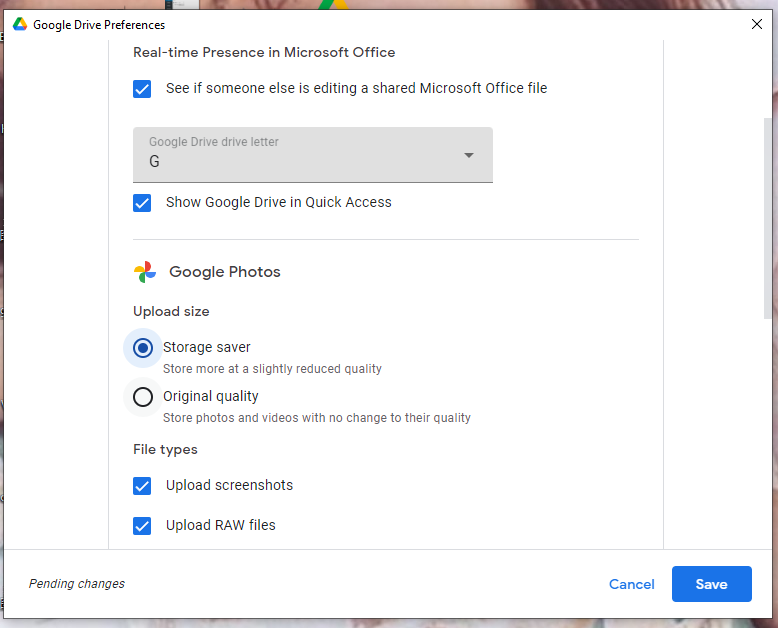
Task: Click the dropdown arrow next to drive letter G
Action: click(468, 155)
